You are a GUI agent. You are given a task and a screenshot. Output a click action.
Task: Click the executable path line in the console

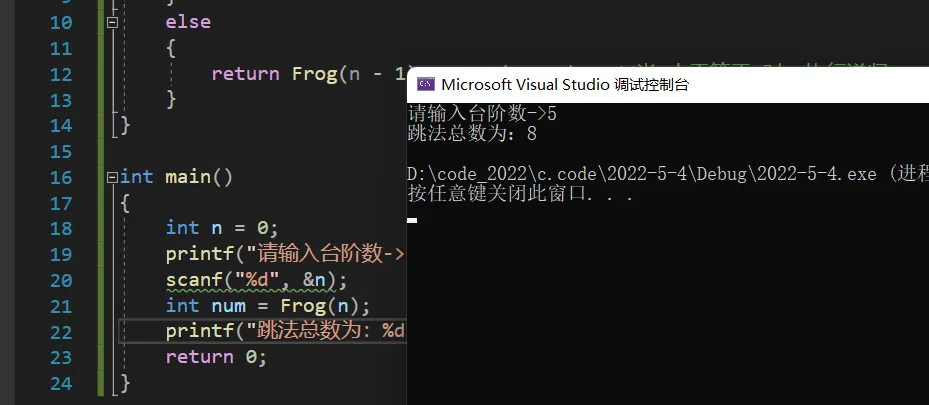(x=668, y=174)
